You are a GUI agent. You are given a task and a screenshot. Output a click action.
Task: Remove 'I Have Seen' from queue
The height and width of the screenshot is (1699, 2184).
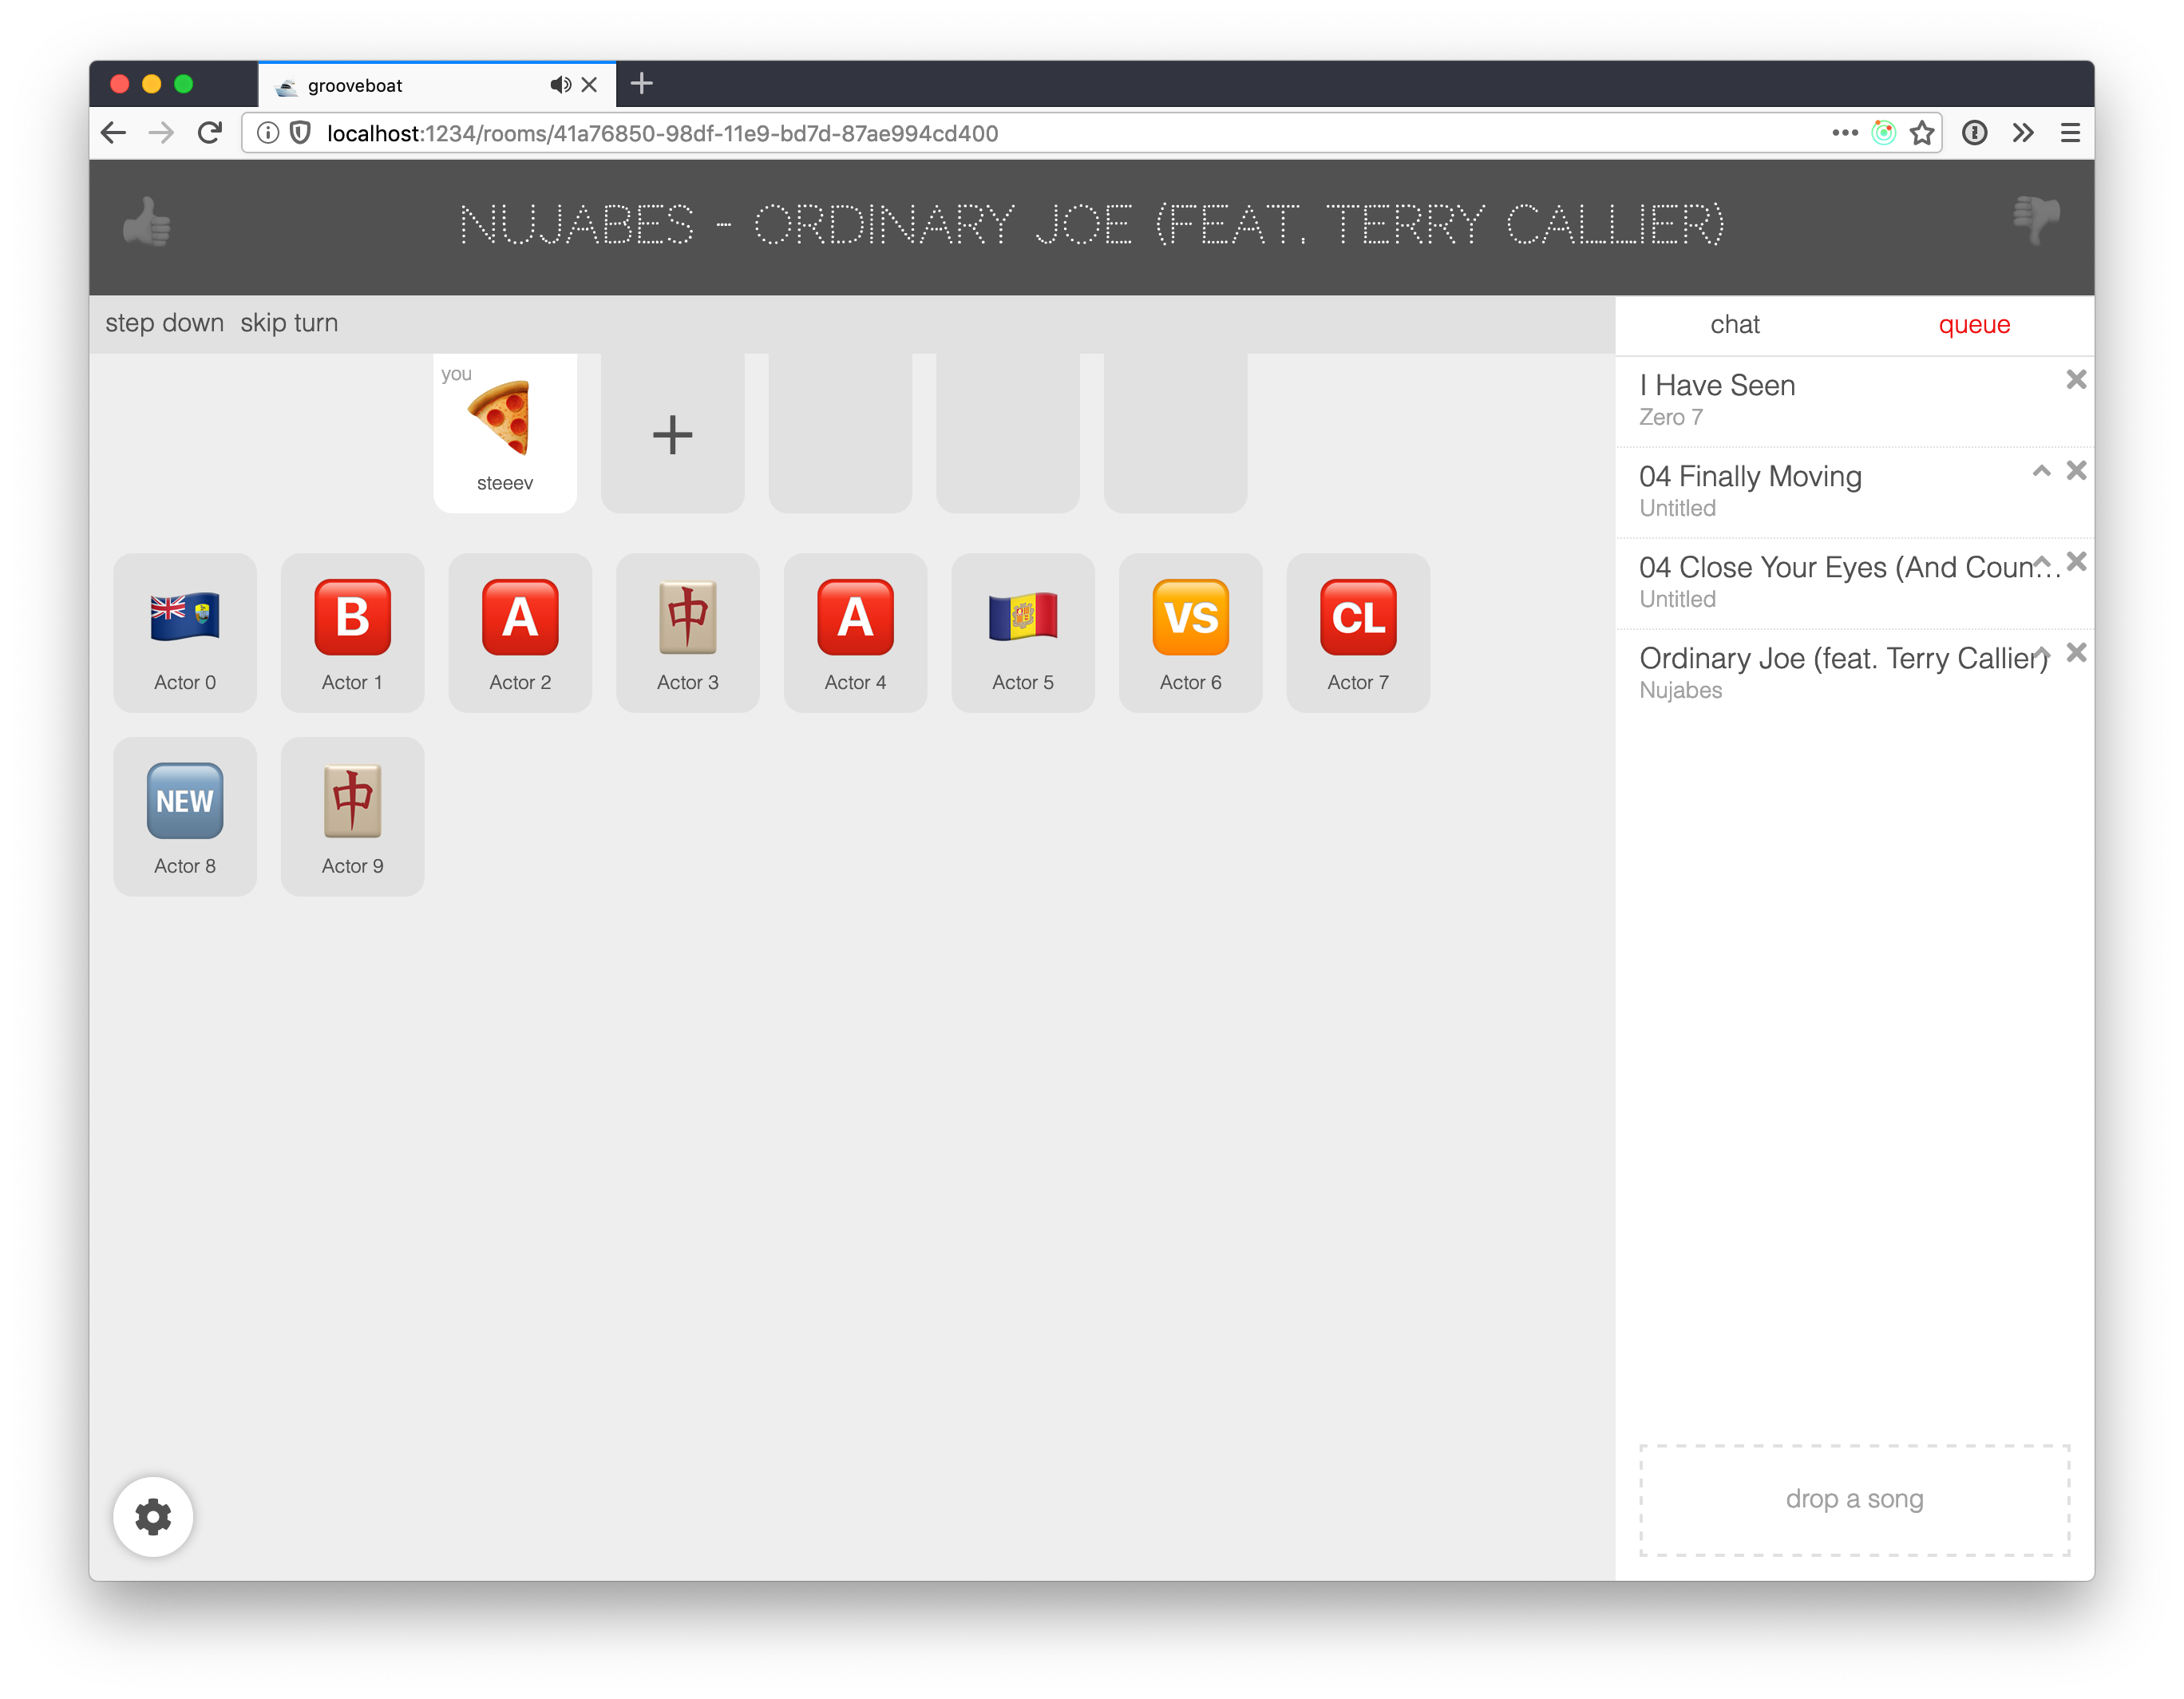(2076, 380)
